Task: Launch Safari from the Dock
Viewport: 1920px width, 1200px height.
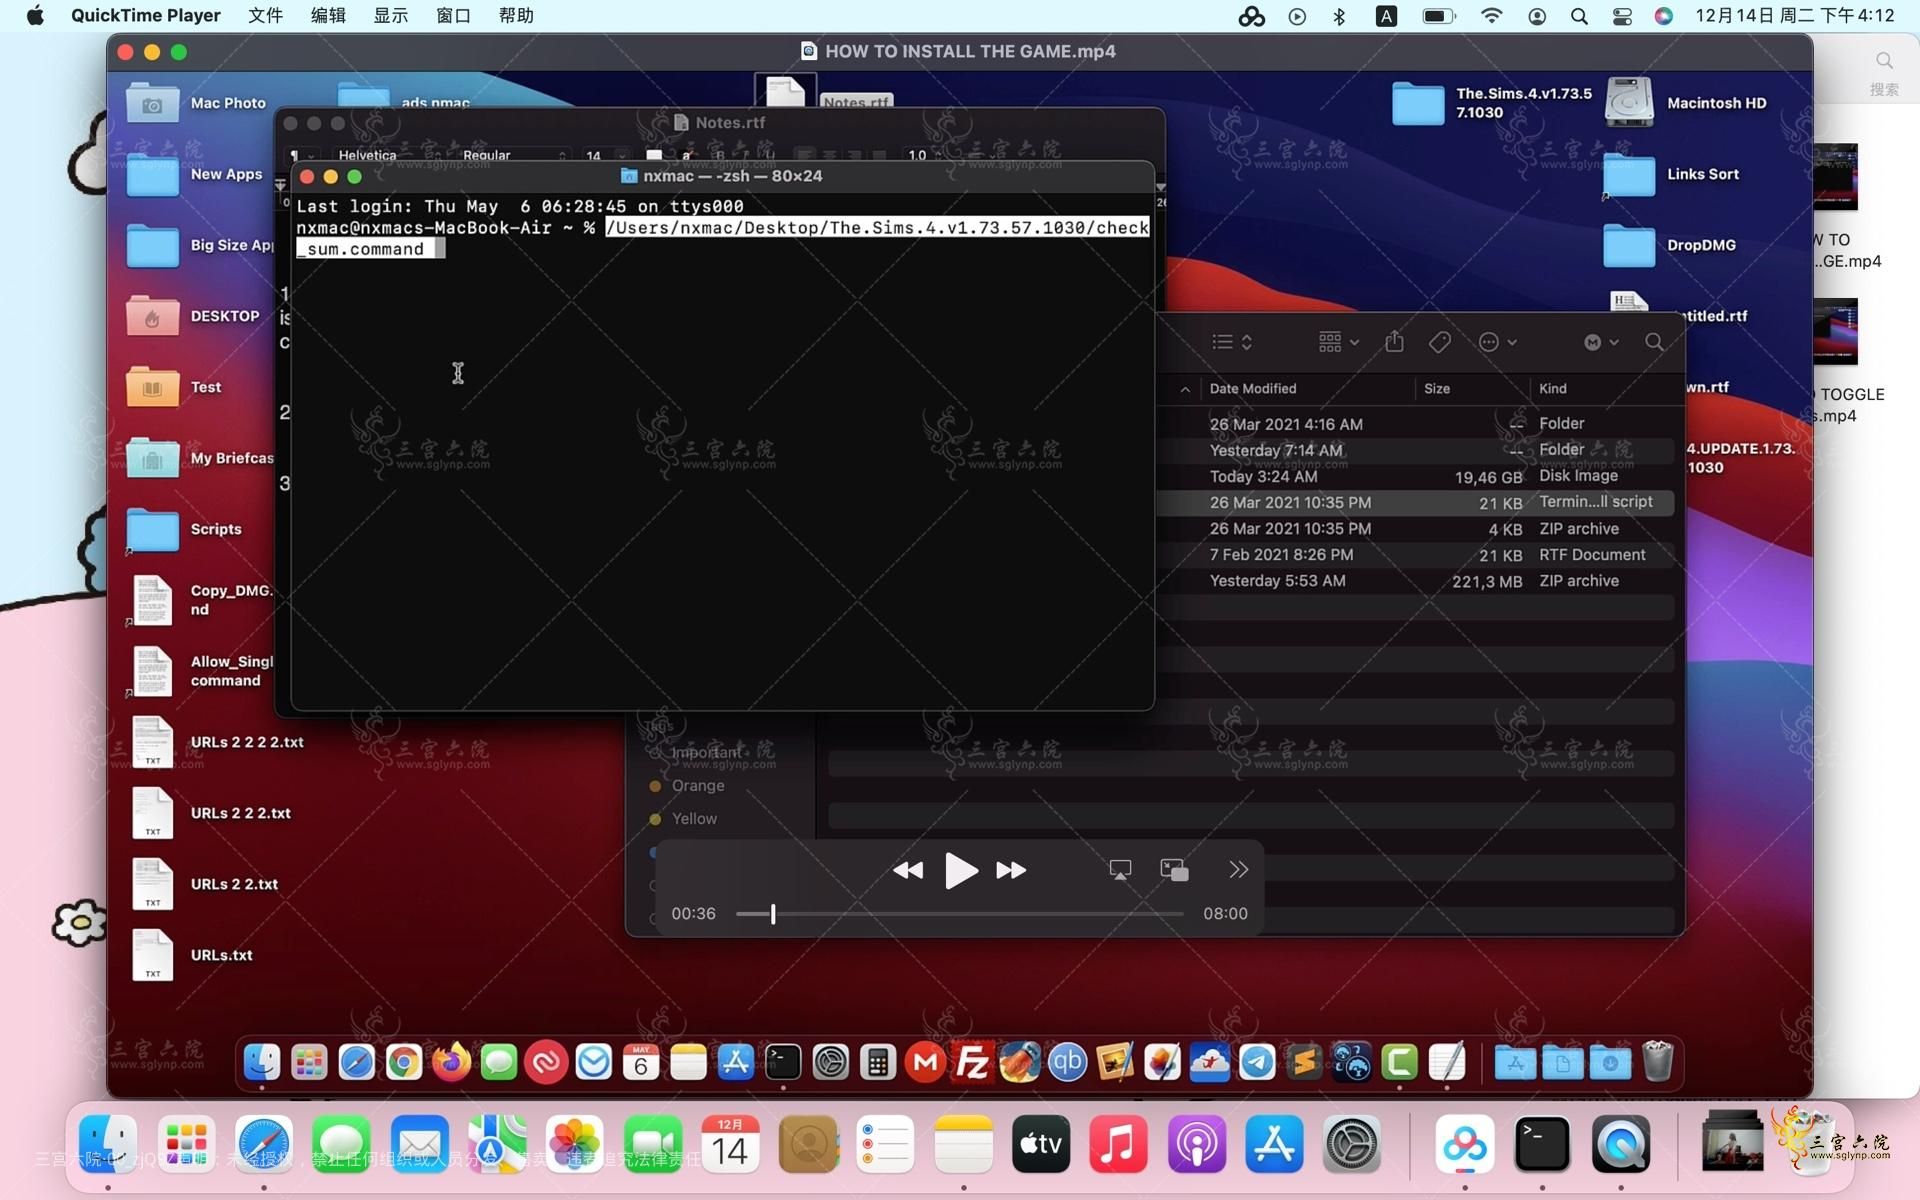Action: [264, 1143]
